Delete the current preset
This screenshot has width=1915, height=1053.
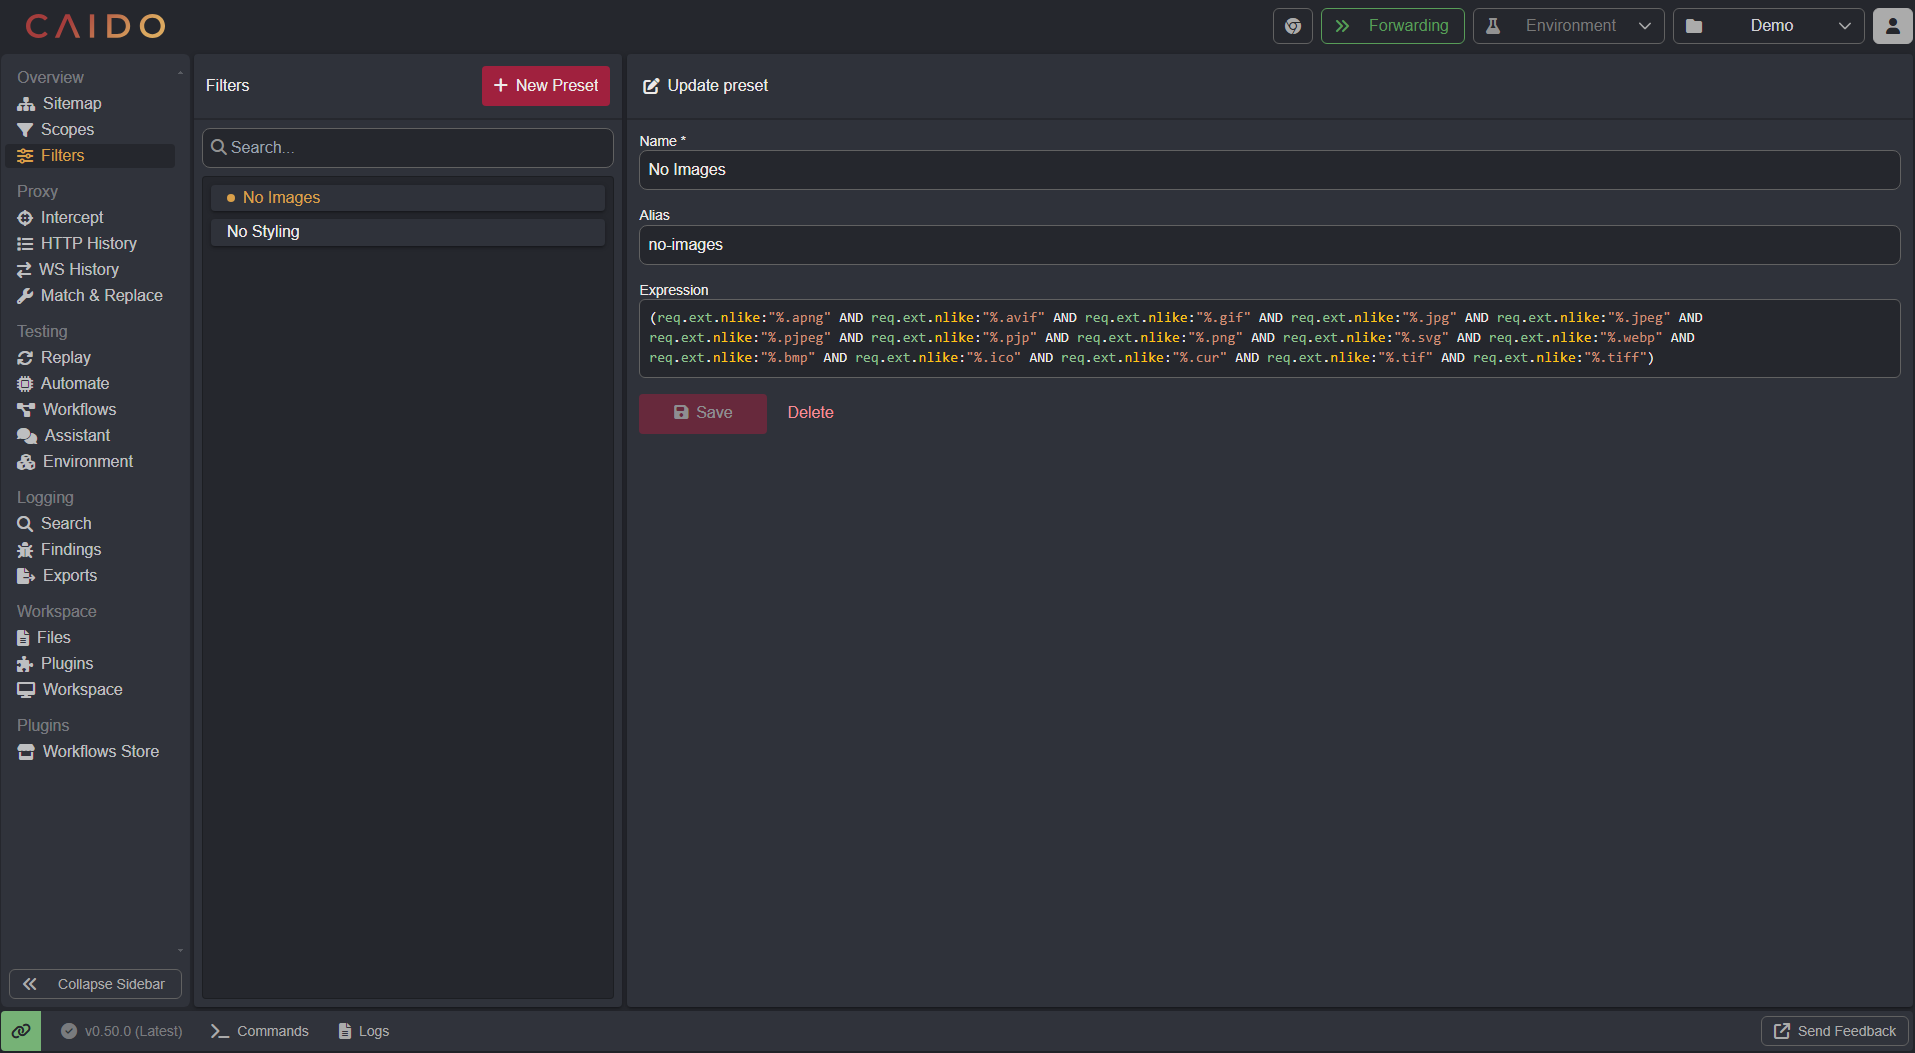810,413
